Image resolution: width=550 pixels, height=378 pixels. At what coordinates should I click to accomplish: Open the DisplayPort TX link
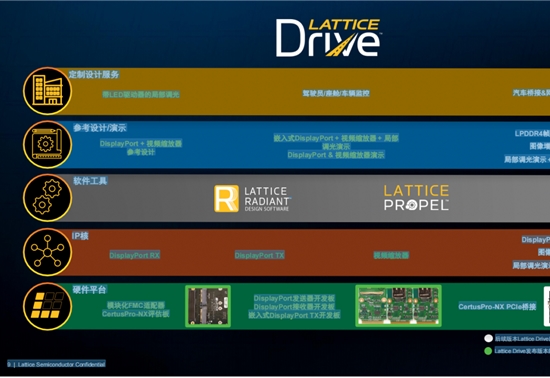[260, 255]
